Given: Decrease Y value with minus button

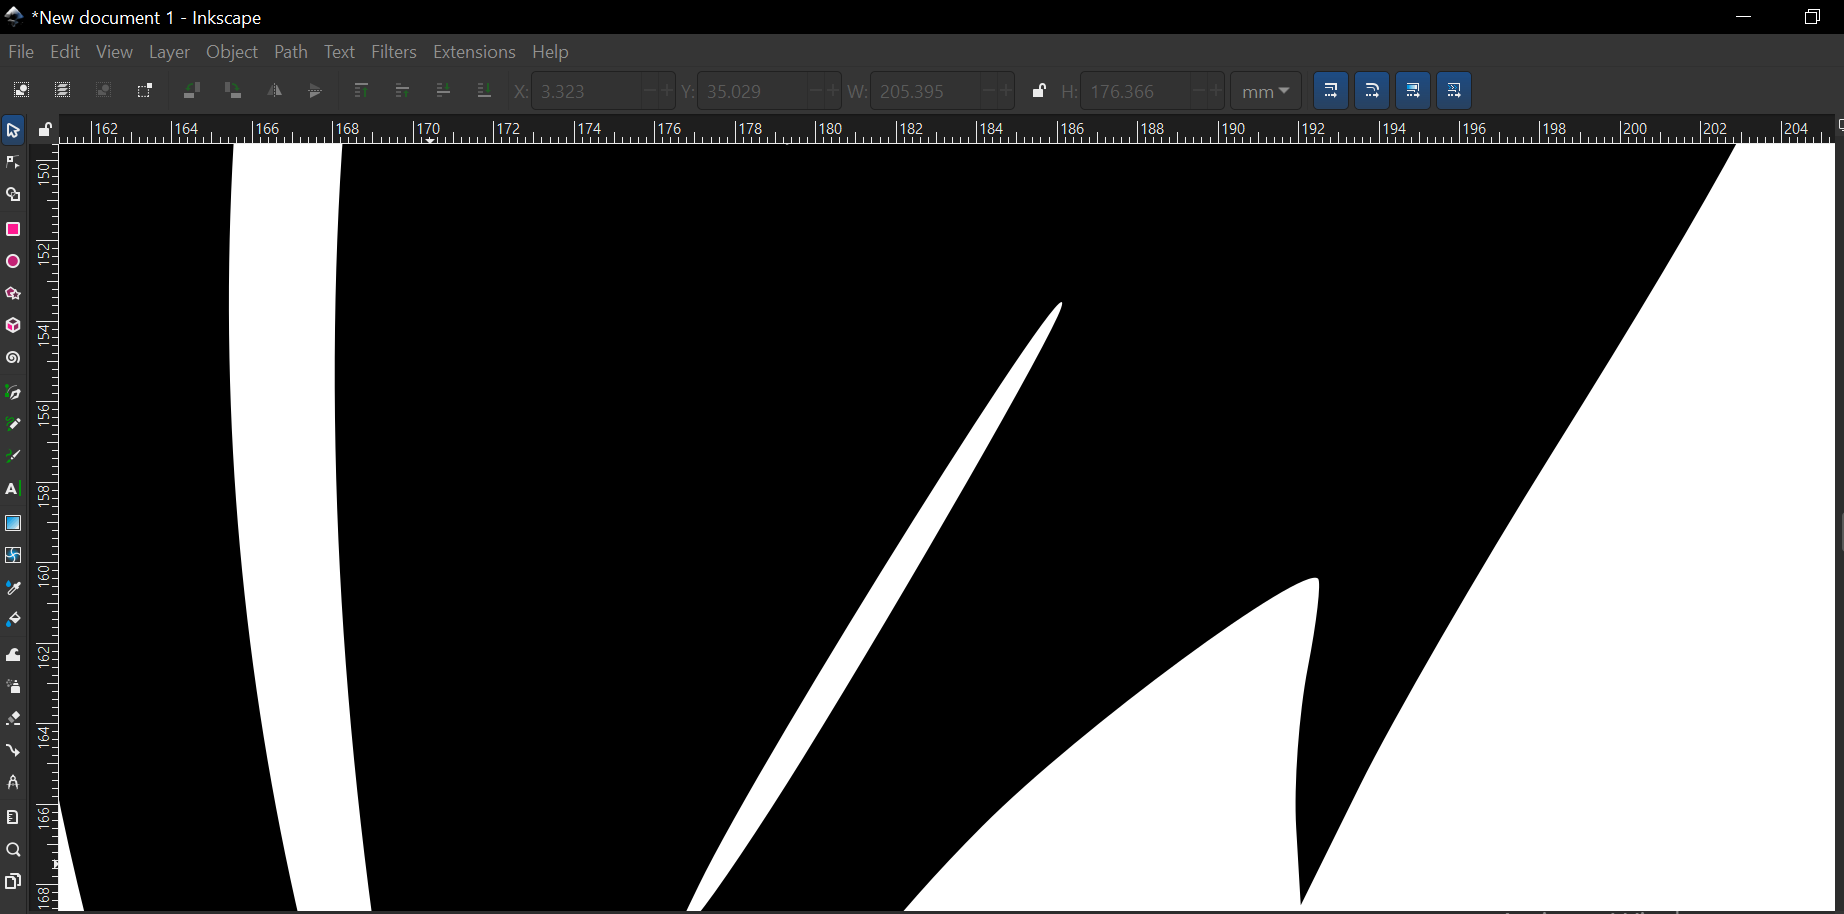Looking at the screenshot, I should pos(815,91).
